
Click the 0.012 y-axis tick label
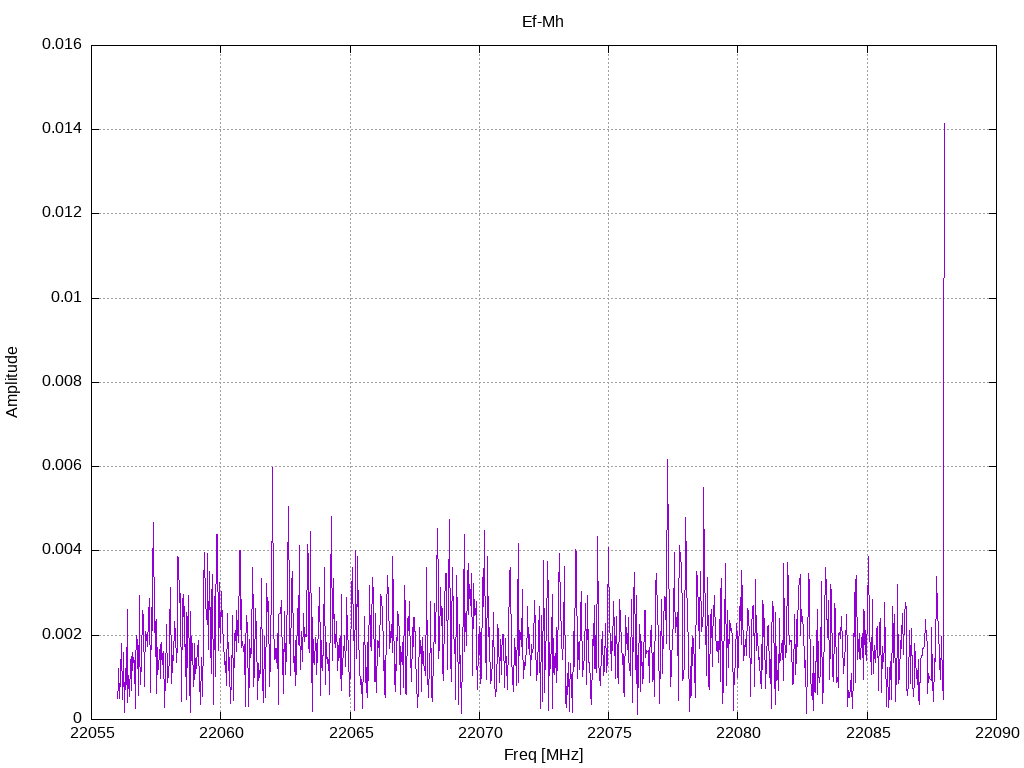pyautogui.click(x=61, y=213)
